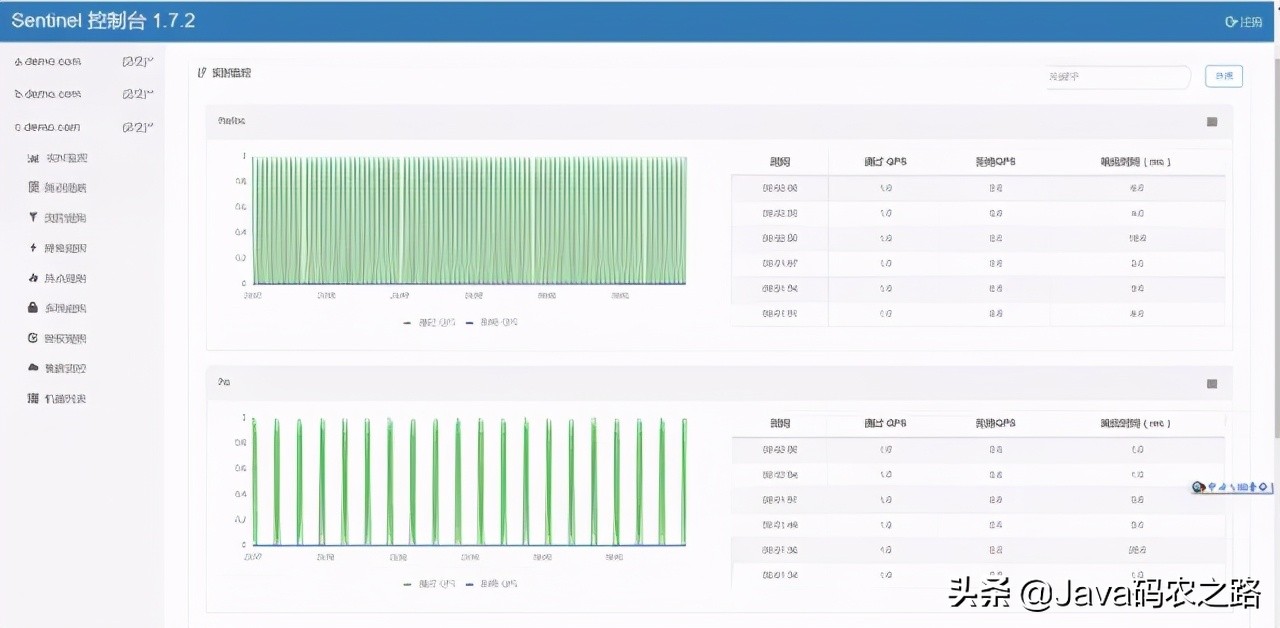Click the filter funnel icon for 流控规则

click(33, 218)
